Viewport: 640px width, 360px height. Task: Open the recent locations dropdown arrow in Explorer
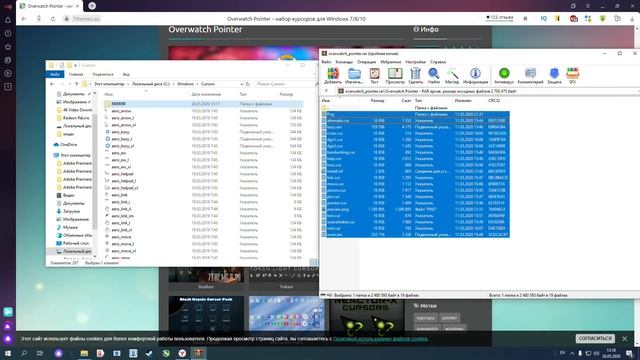click(x=69, y=84)
